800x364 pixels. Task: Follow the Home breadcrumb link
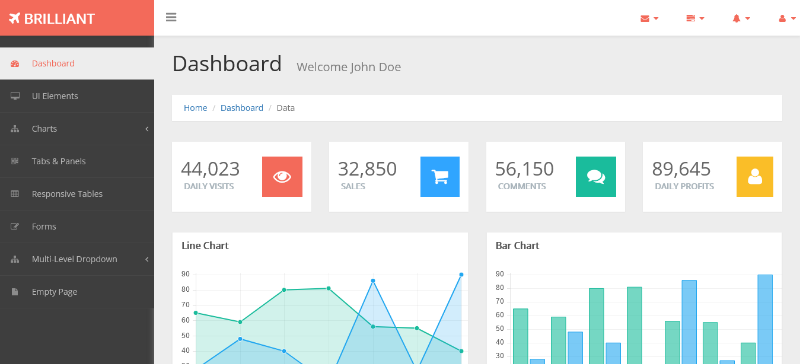tap(195, 108)
